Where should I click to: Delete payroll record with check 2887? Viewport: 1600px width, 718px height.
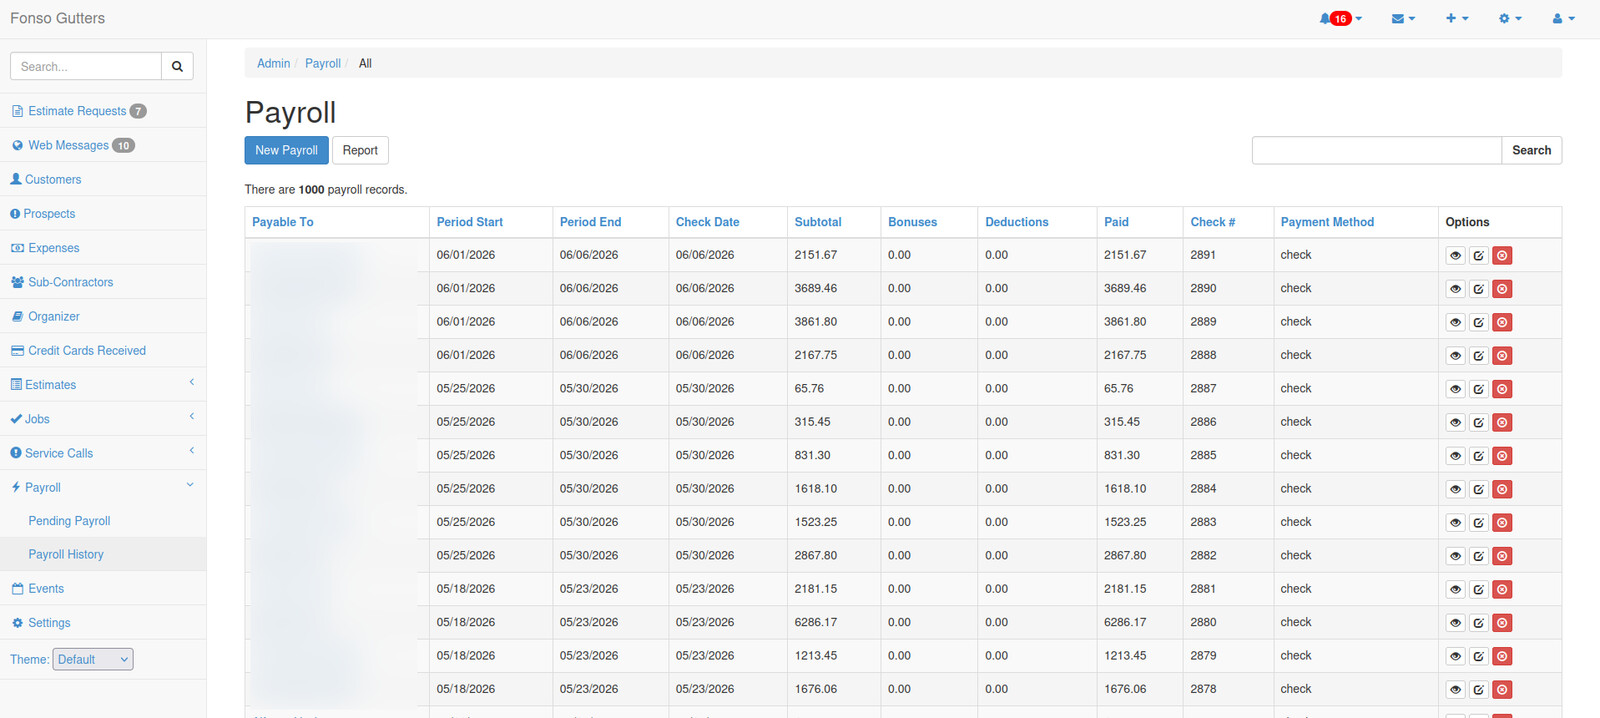(1502, 389)
